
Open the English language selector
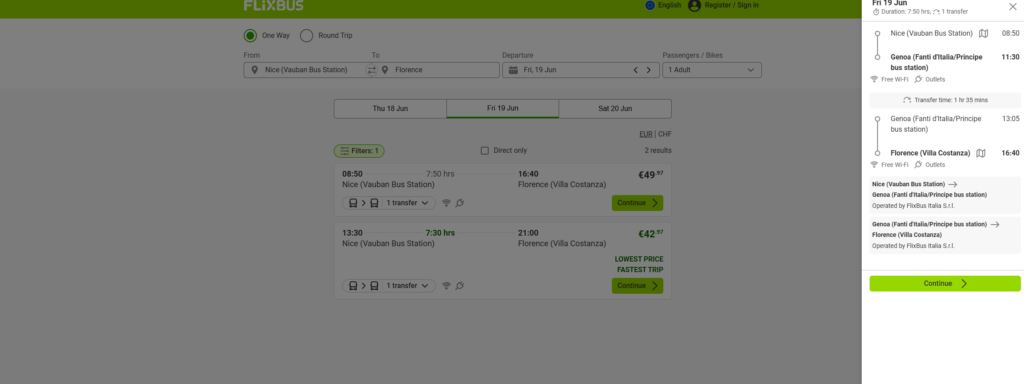coord(663,5)
